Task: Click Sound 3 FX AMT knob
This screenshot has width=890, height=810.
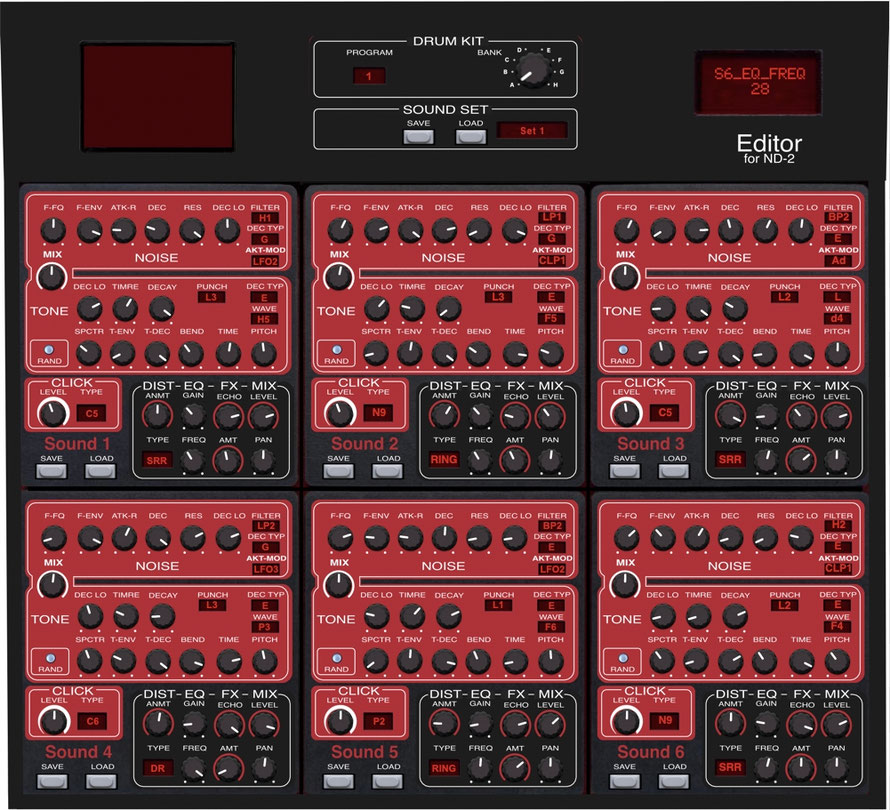Action: coord(801,460)
